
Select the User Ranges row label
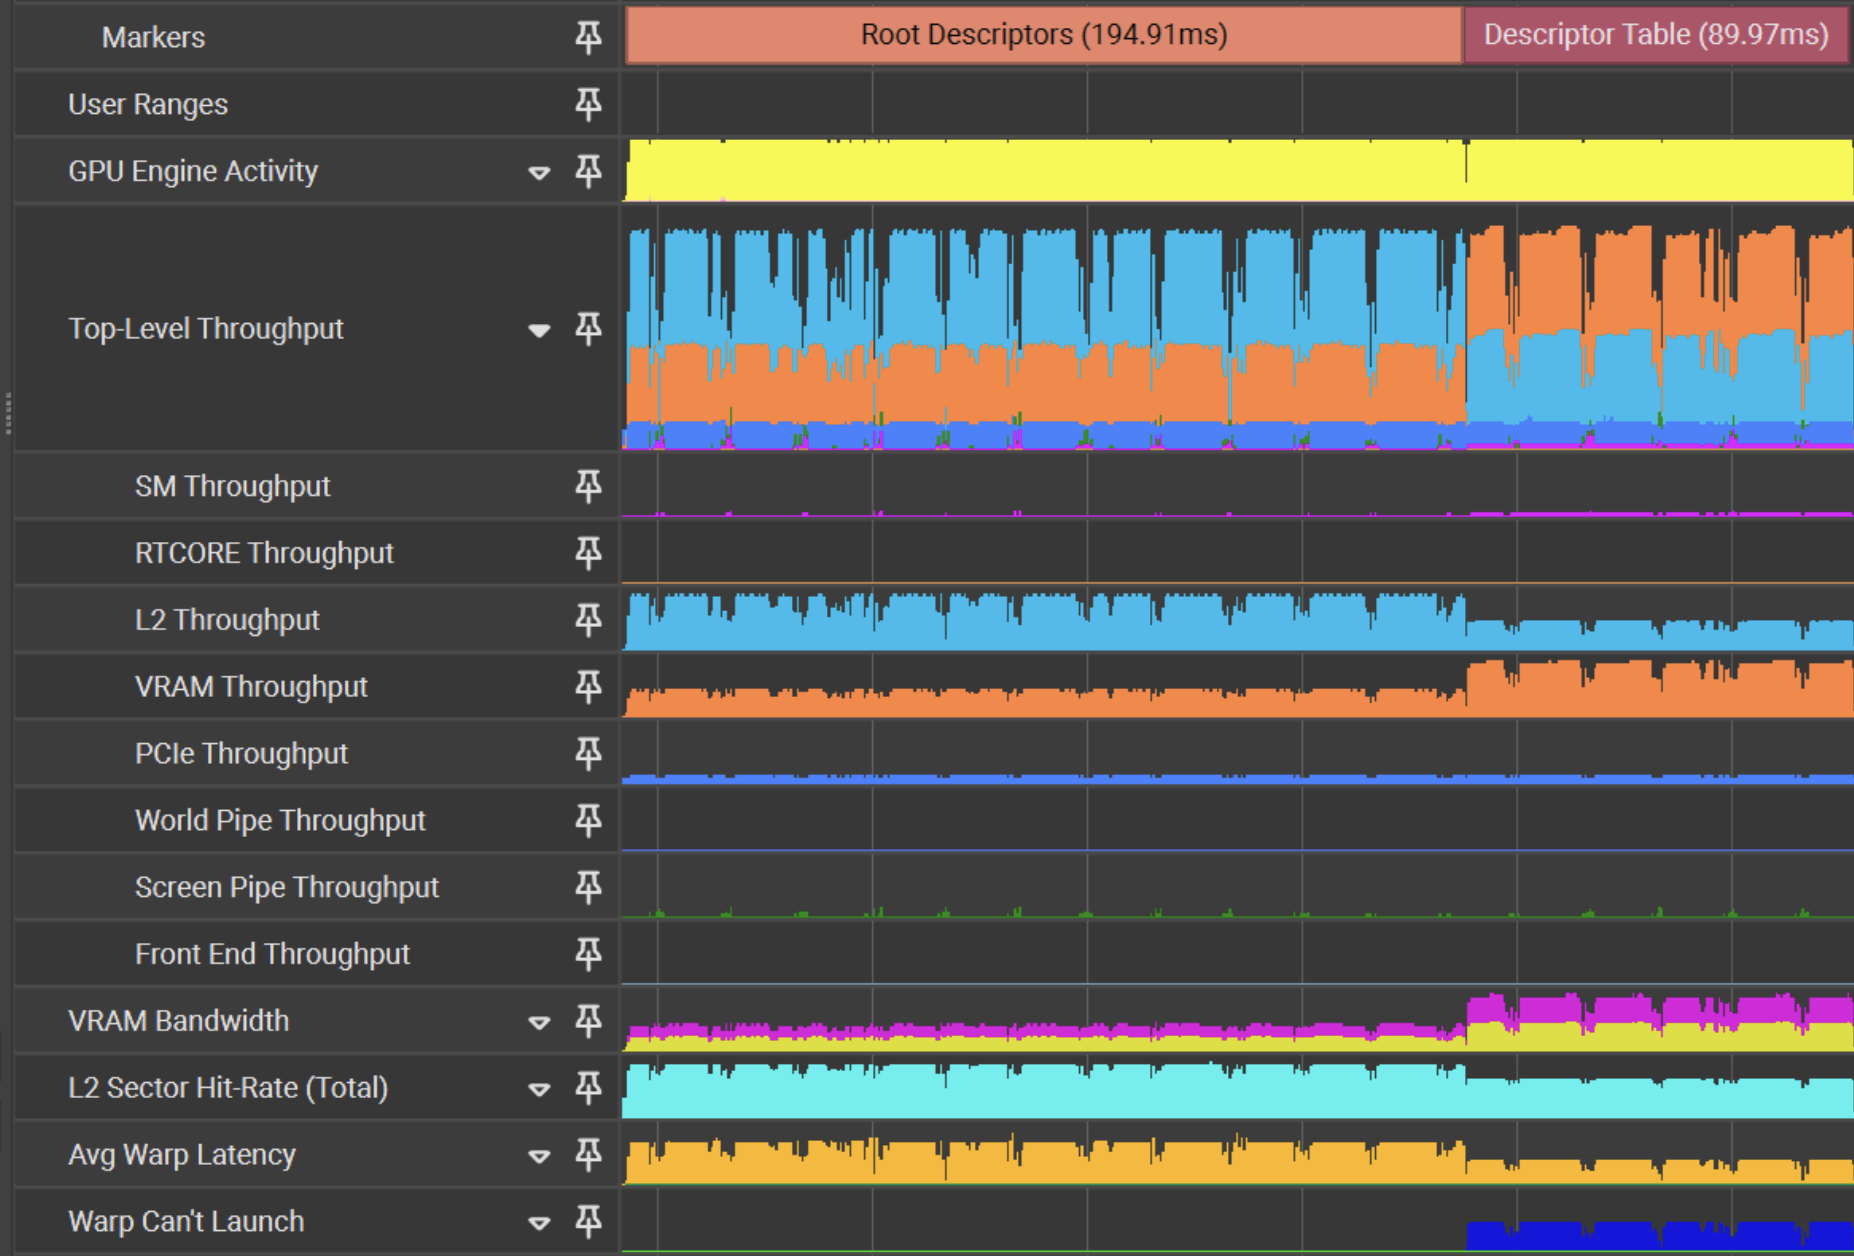click(x=148, y=105)
